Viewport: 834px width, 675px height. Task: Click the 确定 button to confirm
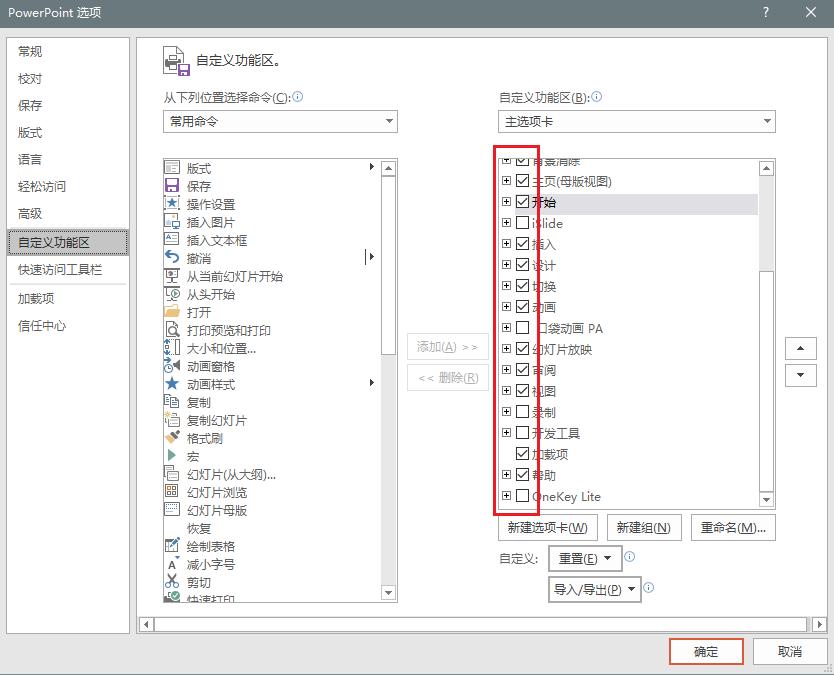706,651
